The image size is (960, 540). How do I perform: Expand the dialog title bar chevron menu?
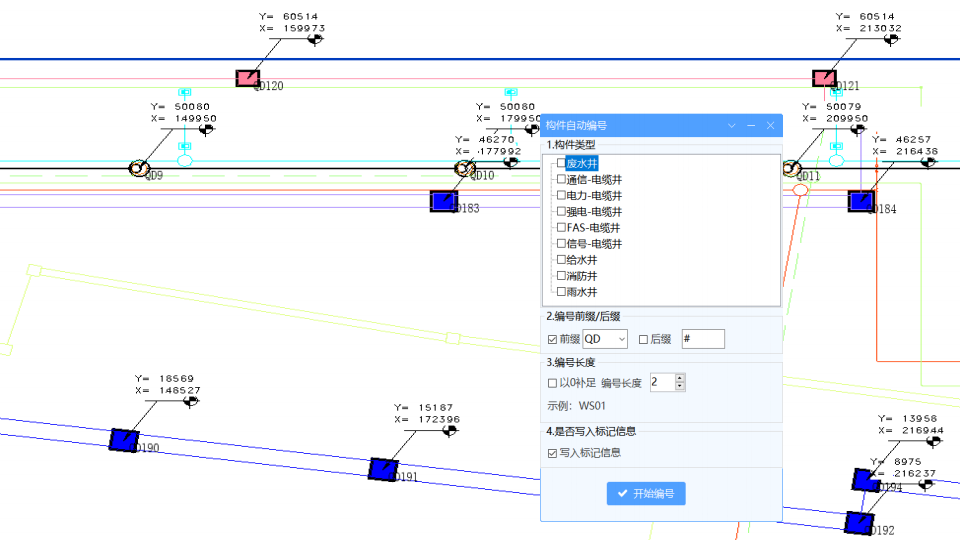click(x=732, y=126)
